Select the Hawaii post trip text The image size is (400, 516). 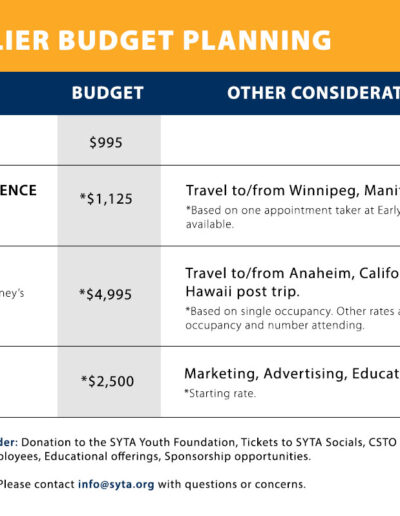[242, 292]
